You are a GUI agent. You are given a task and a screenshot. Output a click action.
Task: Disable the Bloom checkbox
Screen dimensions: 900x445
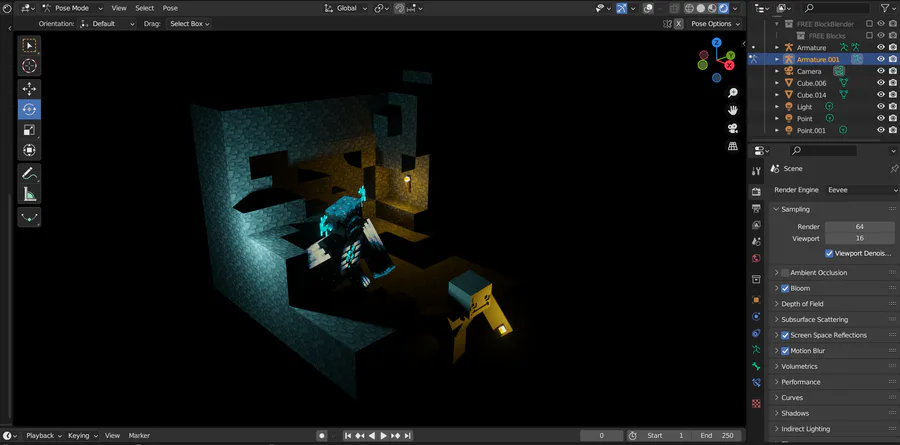(x=785, y=288)
